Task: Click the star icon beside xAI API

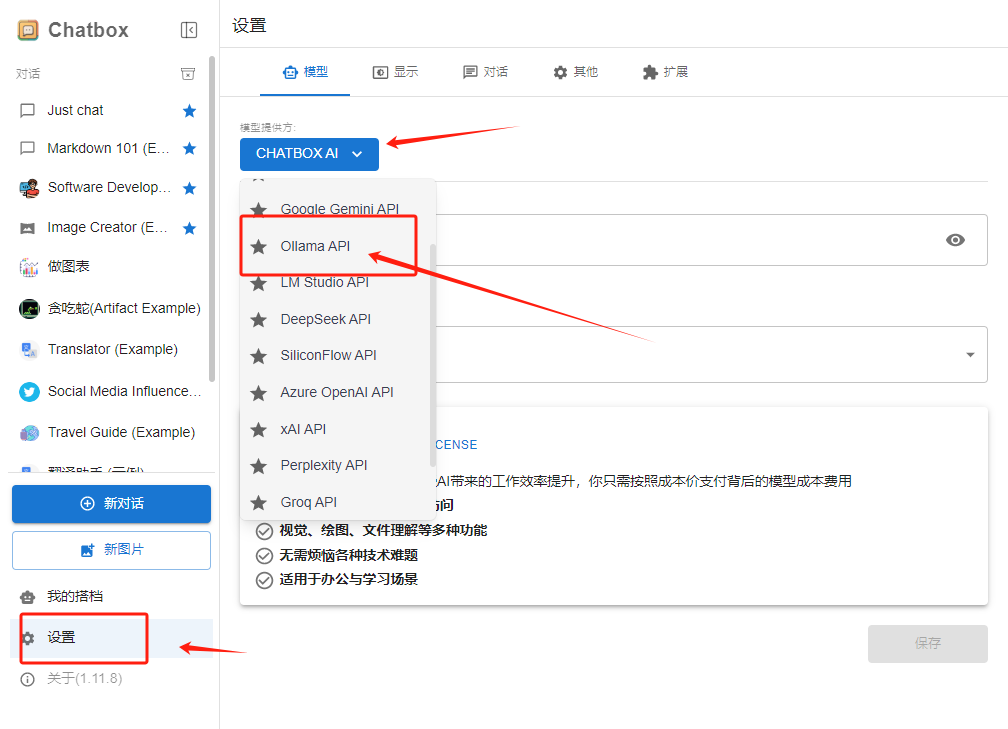Action: pos(258,429)
